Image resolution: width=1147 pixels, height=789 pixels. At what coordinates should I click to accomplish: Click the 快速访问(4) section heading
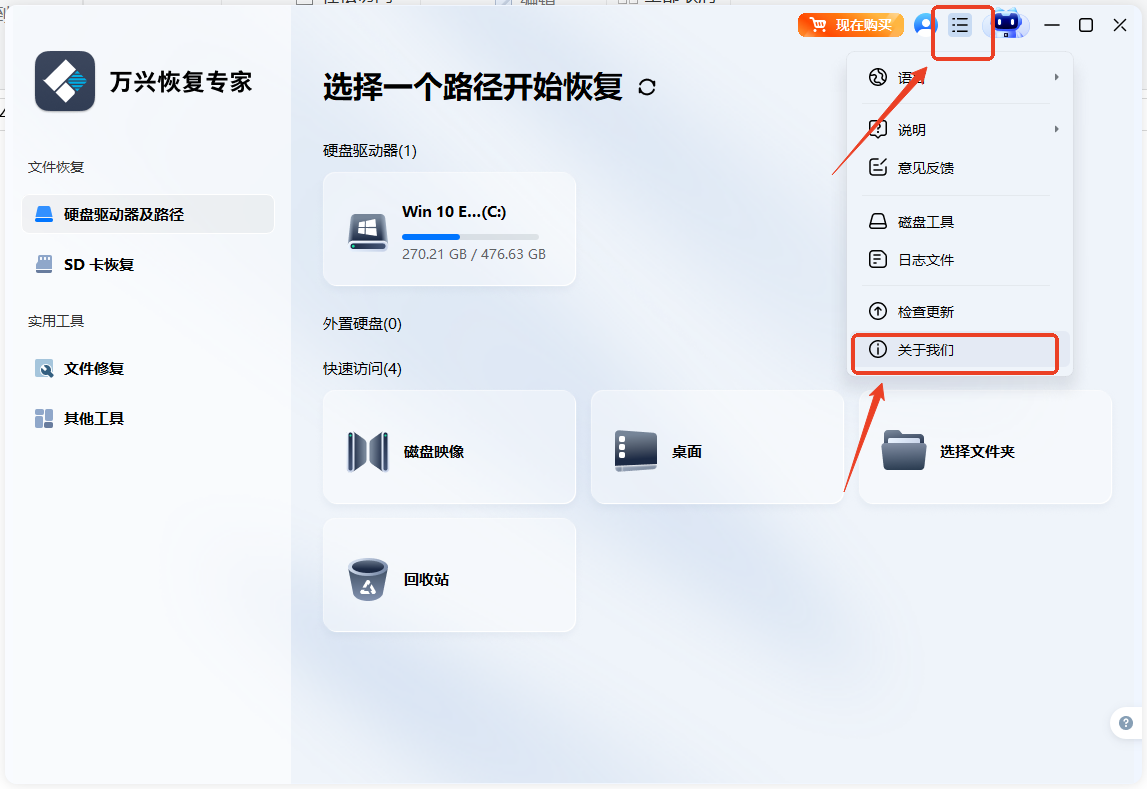tap(362, 369)
